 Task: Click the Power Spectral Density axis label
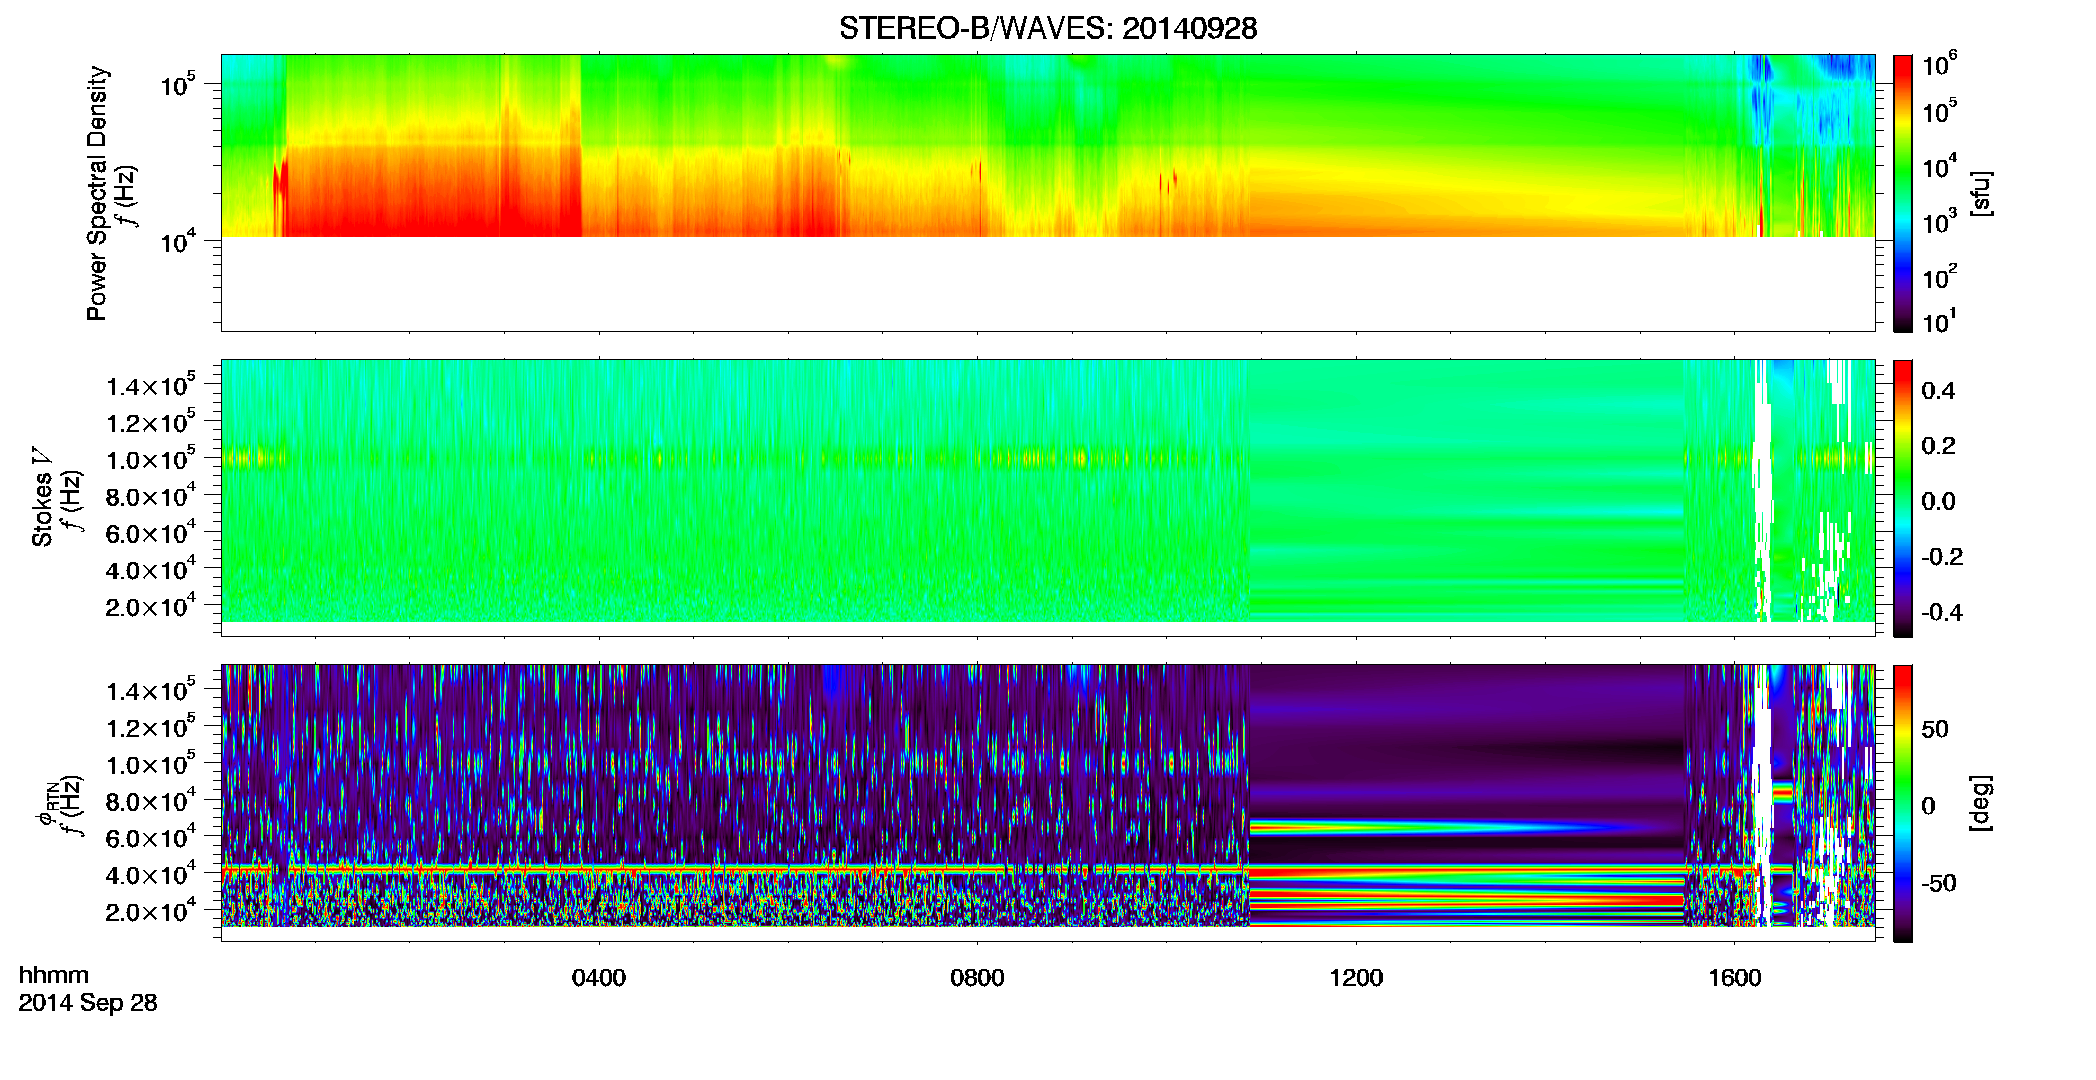coord(97,193)
